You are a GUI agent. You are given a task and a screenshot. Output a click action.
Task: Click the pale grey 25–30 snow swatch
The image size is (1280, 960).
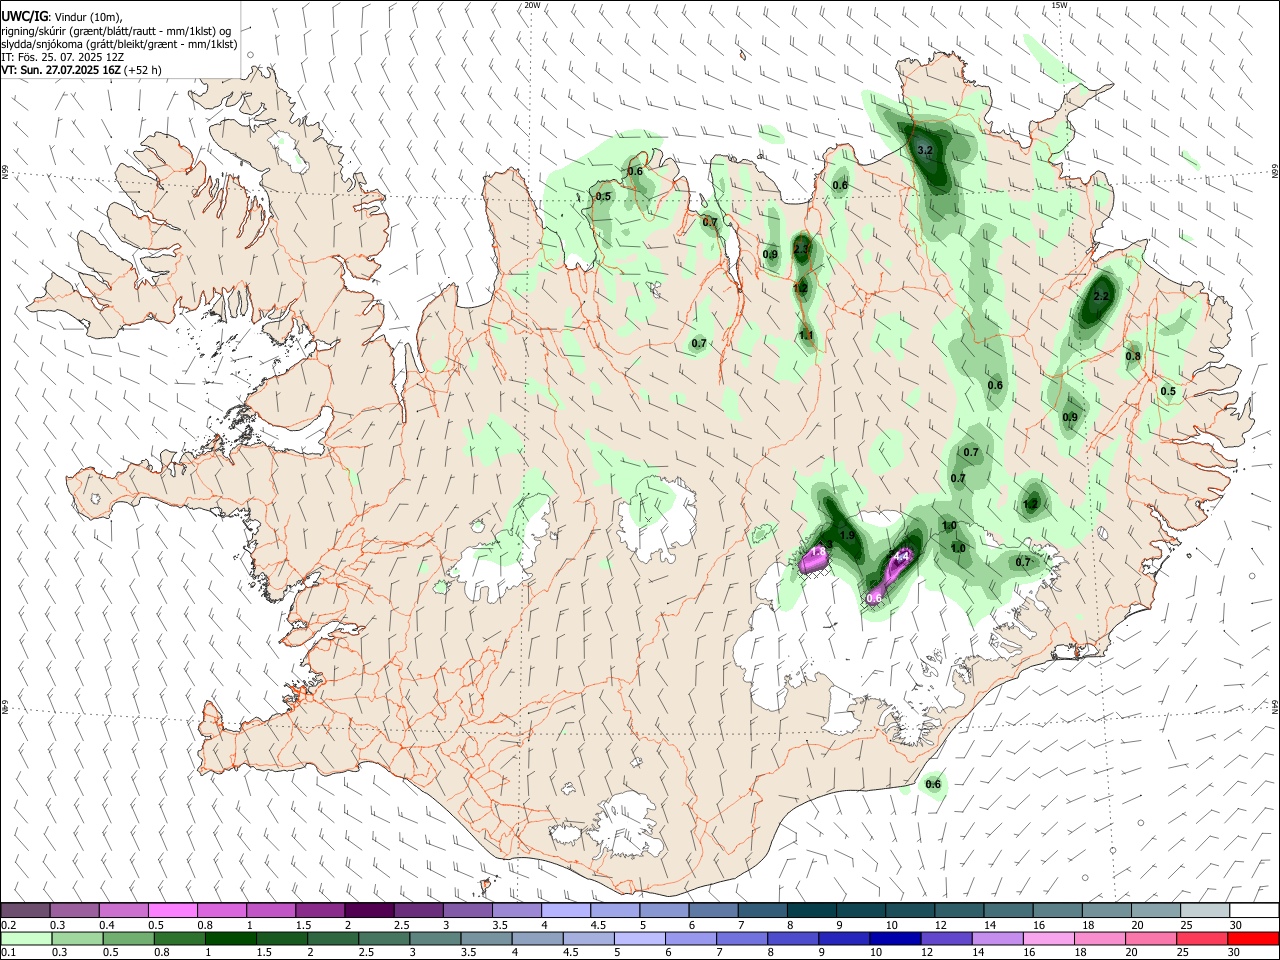click(x=1205, y=911)
